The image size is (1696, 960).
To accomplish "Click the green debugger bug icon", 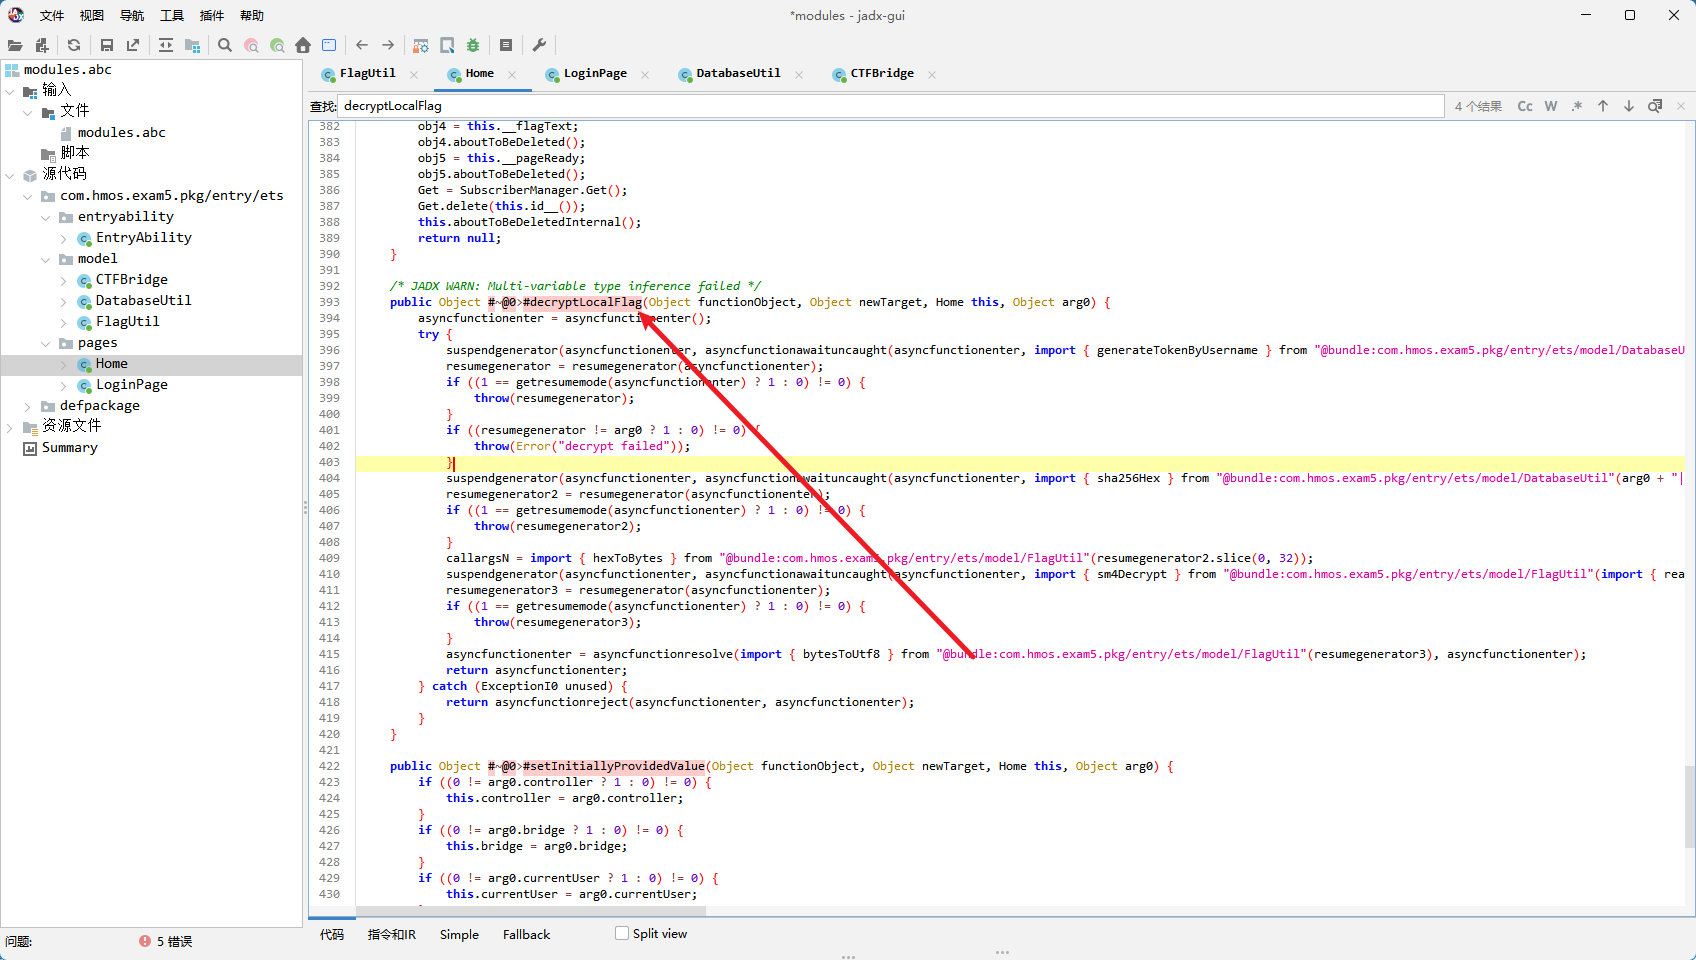I will 473,45.
